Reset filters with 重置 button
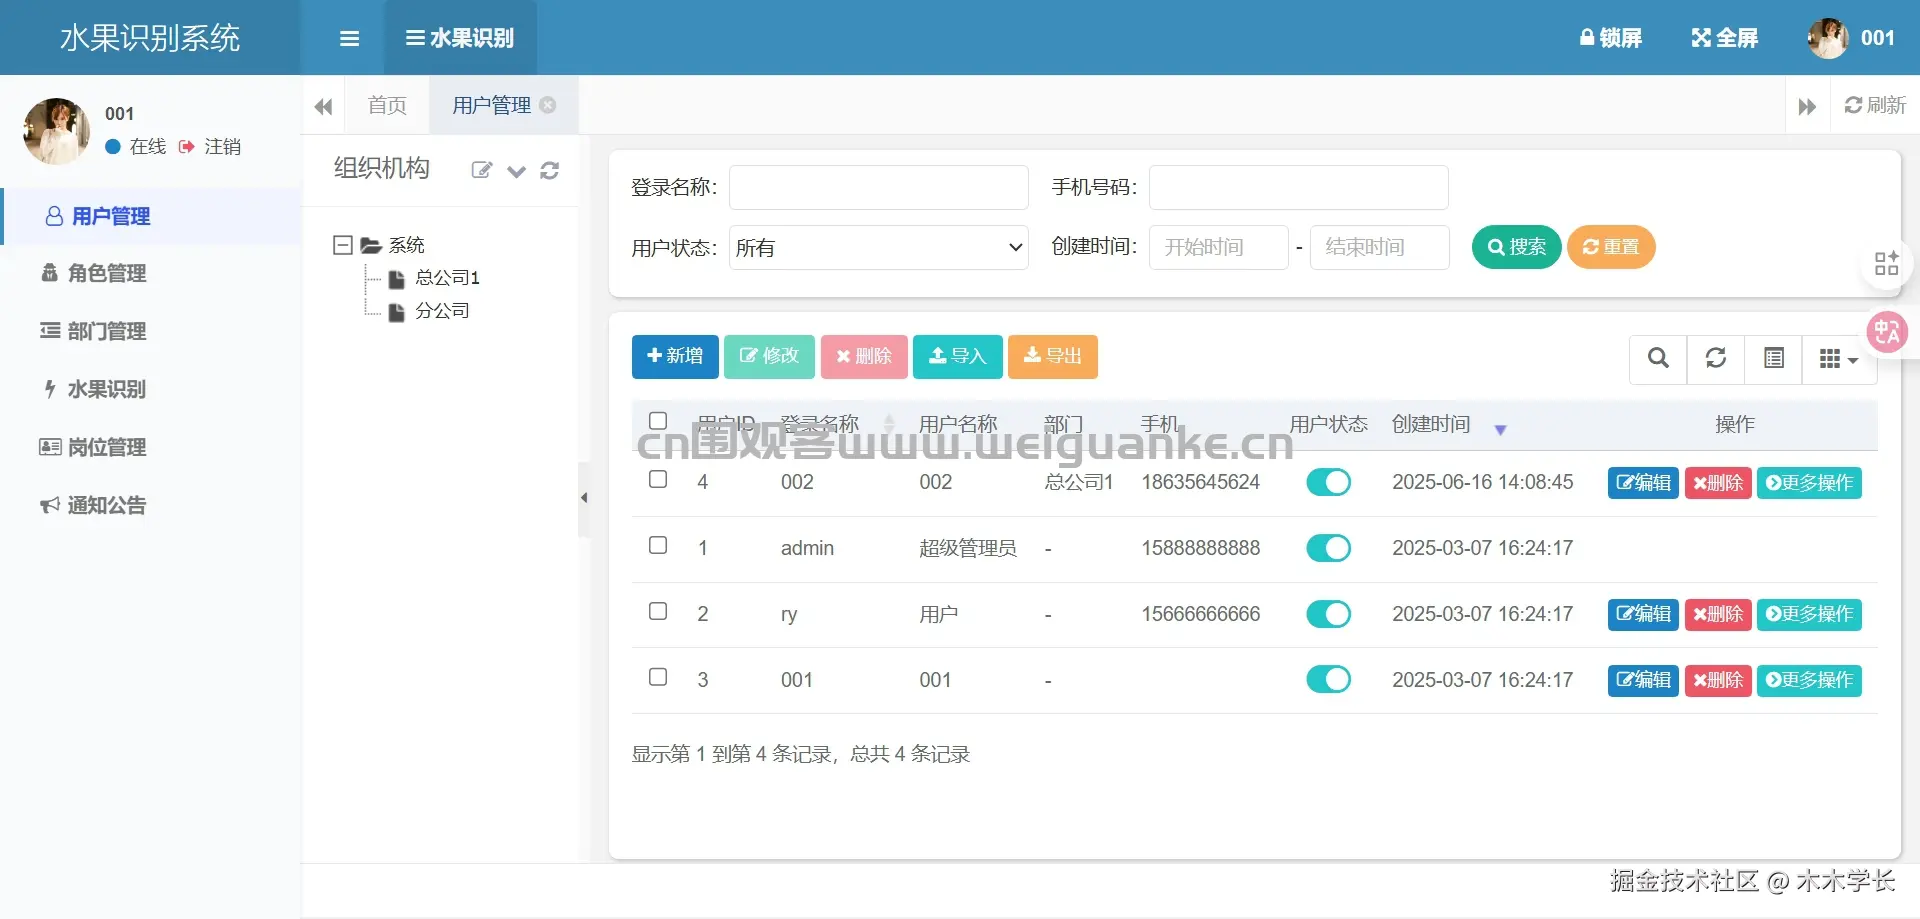Image resolution: width=1920 pixels, height=919 pixels. (x=1611, y=247)
